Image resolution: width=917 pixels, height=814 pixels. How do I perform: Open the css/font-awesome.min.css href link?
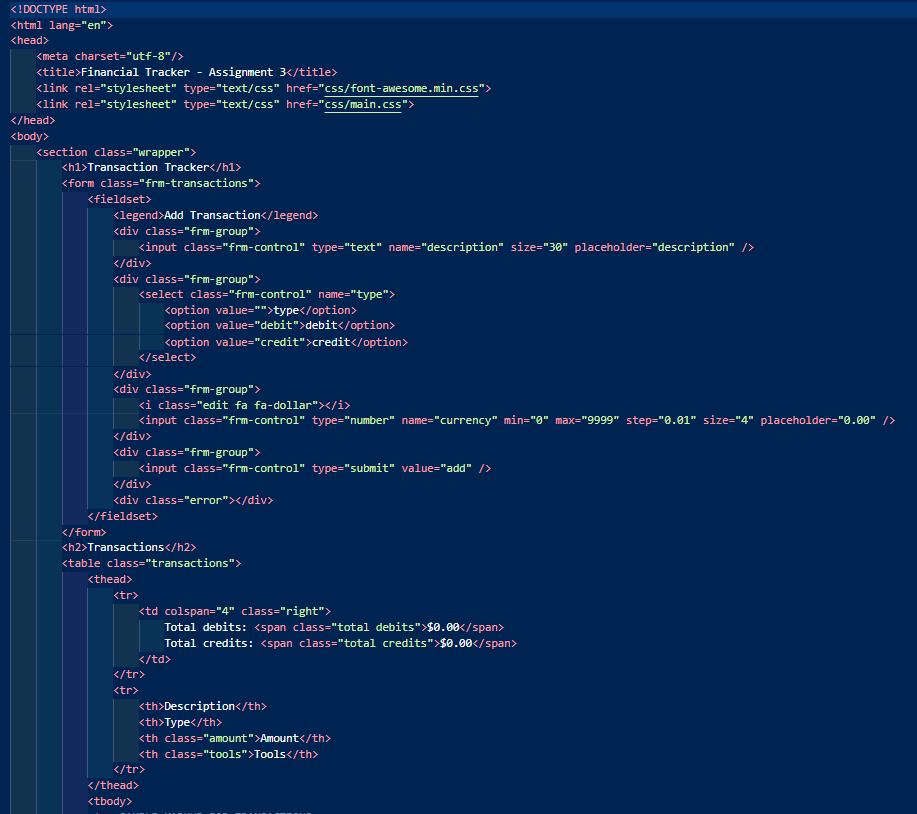tap(401, 88)
